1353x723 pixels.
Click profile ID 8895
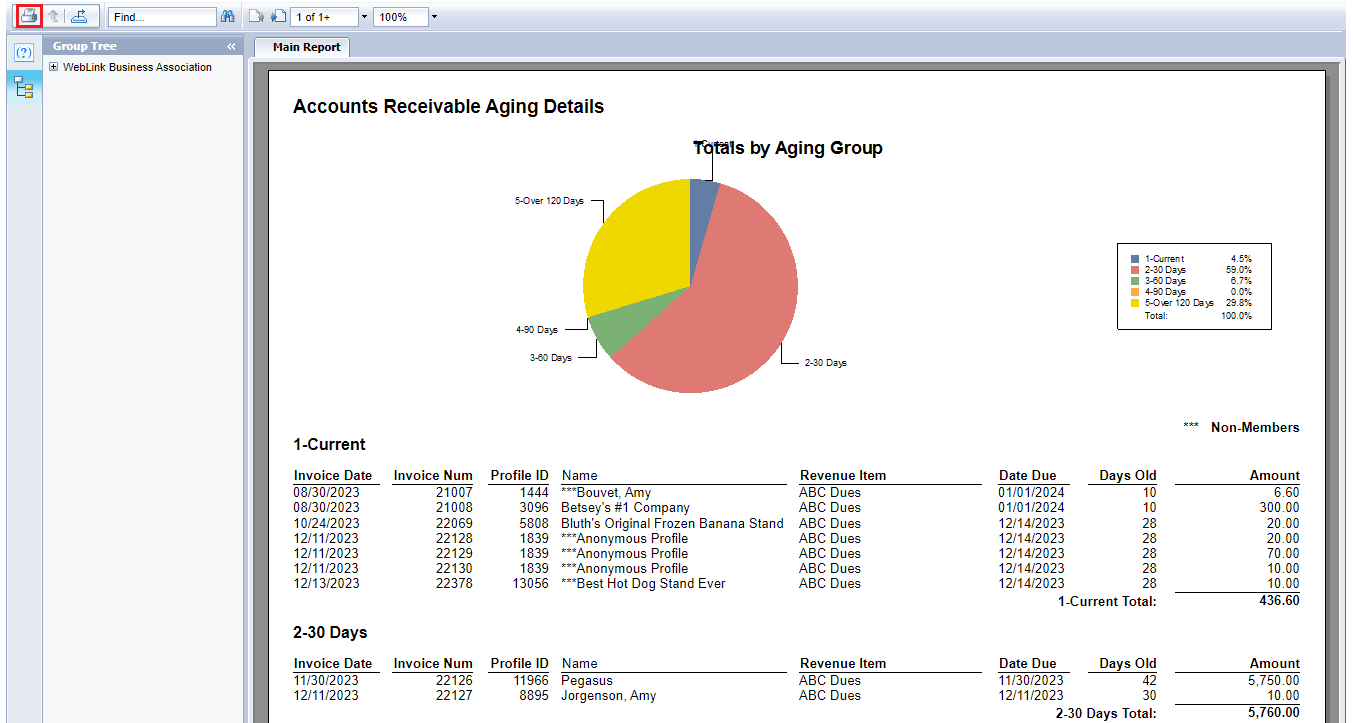point(534,695)
